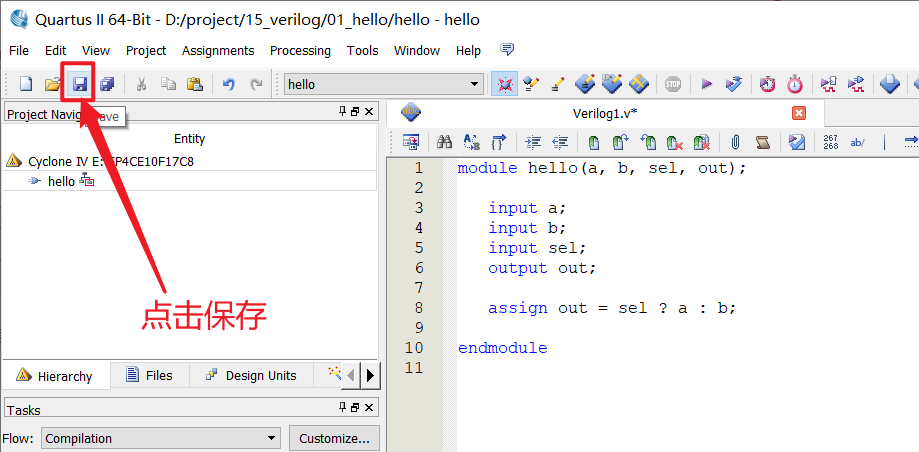The image size is (919, 452).
Task: Click the tab scroll left arrow in Project Navigator
Action: coord(350,375)
